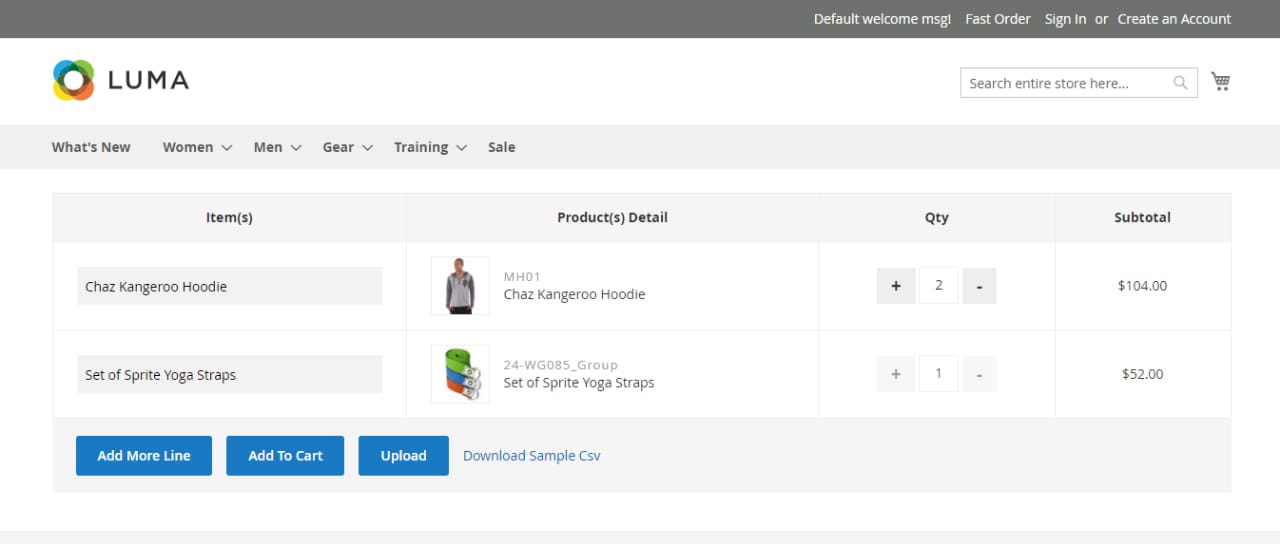Open the Sprite Yoga Straps product thumbnail
This screenshot has height=544, width=1280.
[x=460, y=374]
